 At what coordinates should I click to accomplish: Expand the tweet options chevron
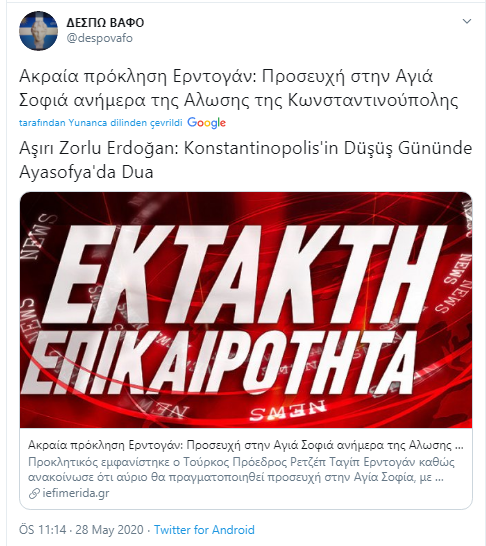click(x=467, y=22)
